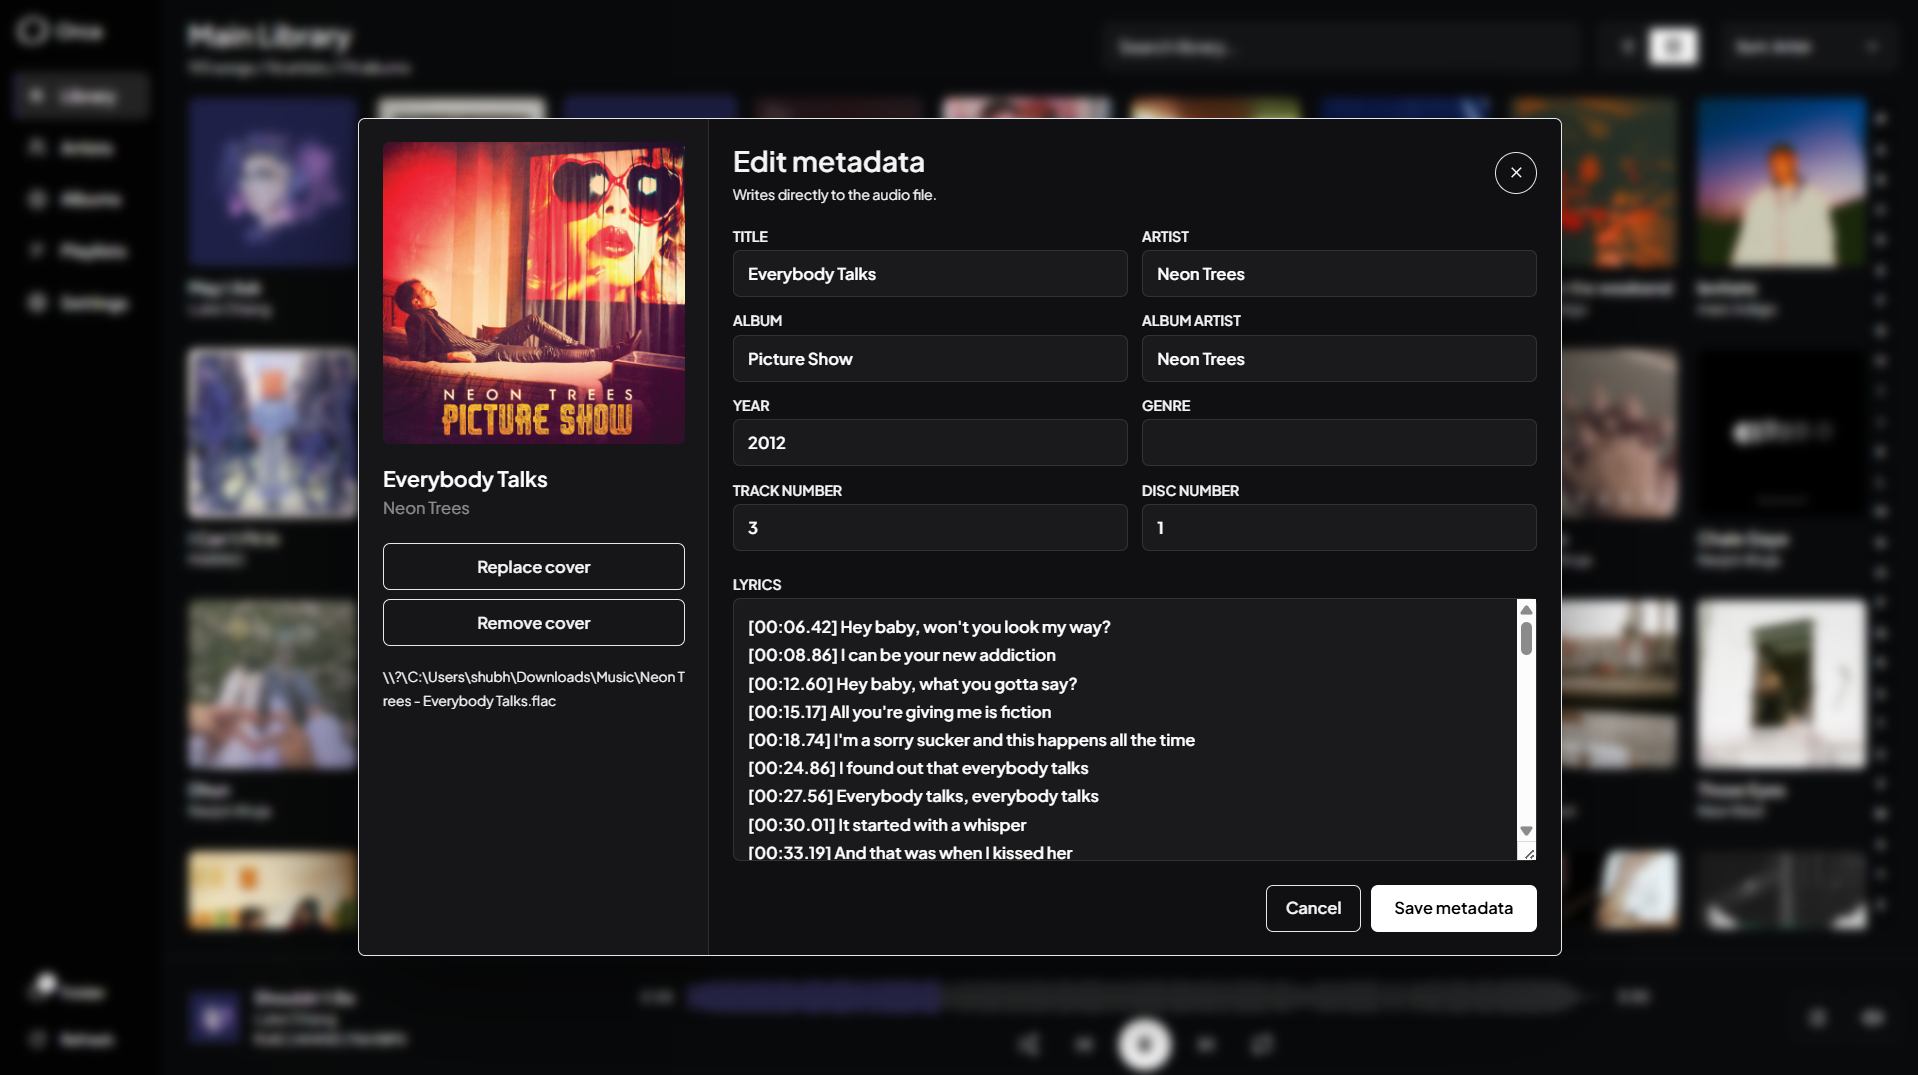
Task: Open the Artists item in background sidebar
Action: [x=82, y=148]
